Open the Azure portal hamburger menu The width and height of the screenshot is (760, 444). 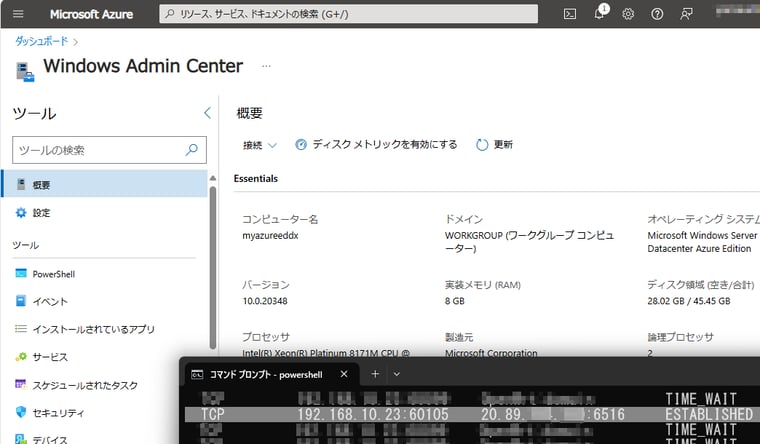18,14
